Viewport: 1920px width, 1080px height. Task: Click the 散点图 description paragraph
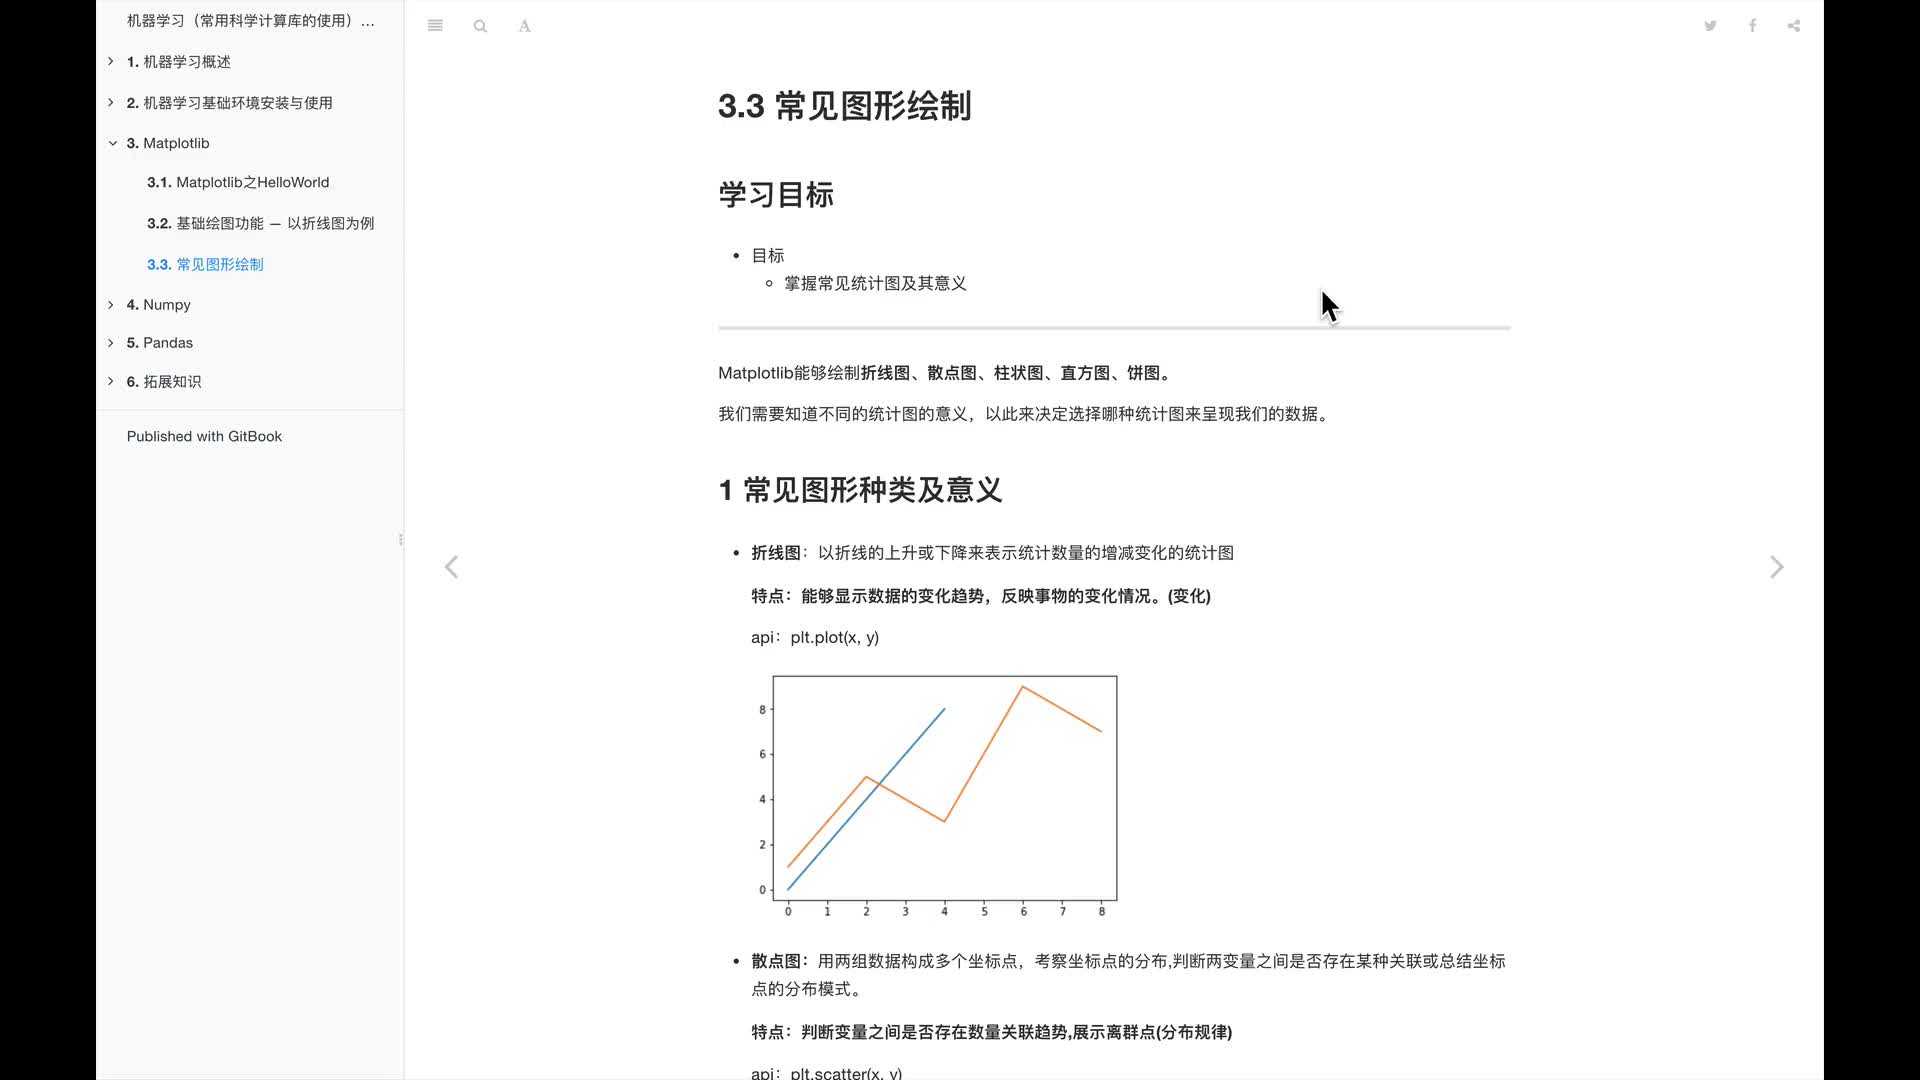[x=1128, y=975]
